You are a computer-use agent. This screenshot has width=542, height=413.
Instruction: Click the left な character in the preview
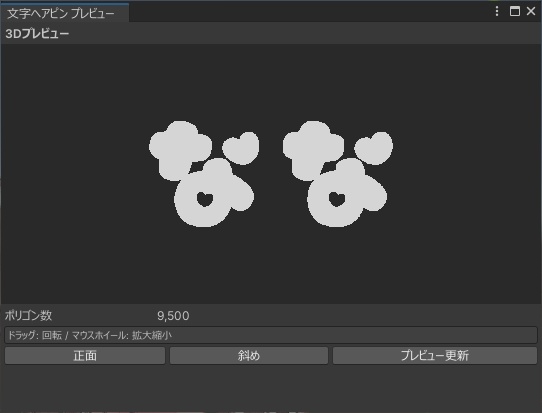(204, 174)
